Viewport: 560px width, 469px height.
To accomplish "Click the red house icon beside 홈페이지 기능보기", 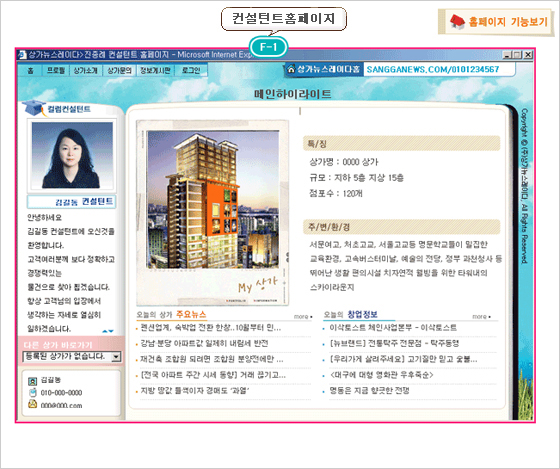I will [458, 21].
